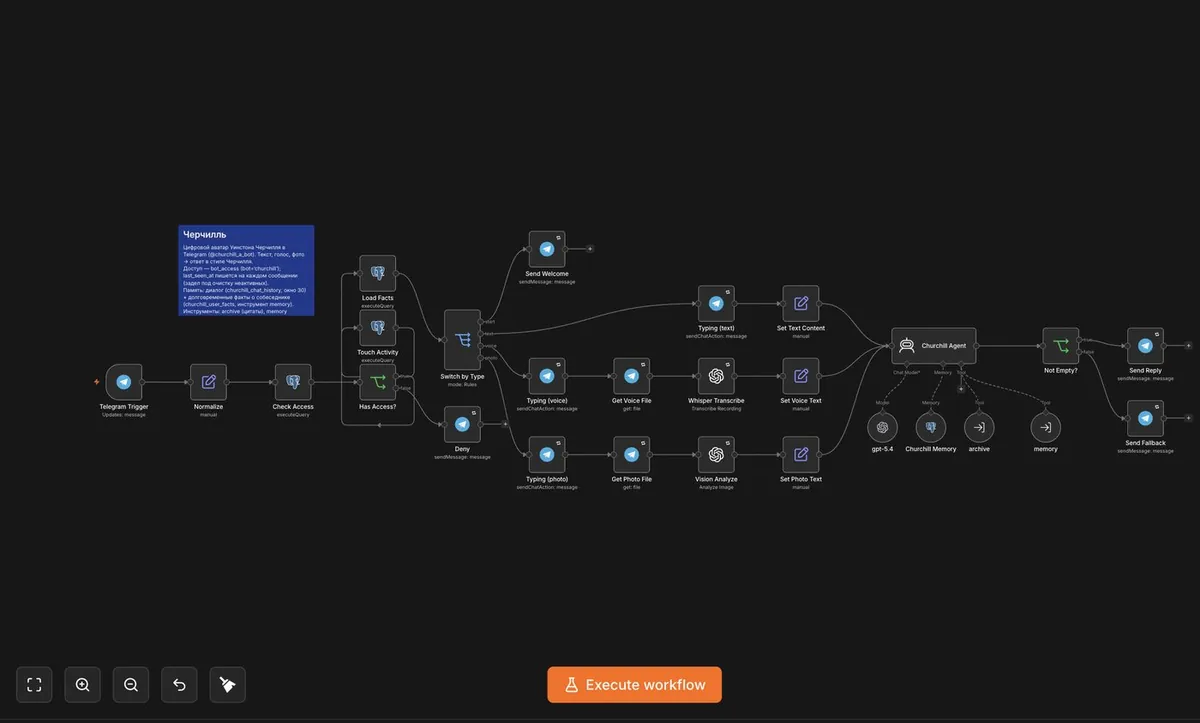
Task: Select the Set Text Content node
Action: coord(801,304)
